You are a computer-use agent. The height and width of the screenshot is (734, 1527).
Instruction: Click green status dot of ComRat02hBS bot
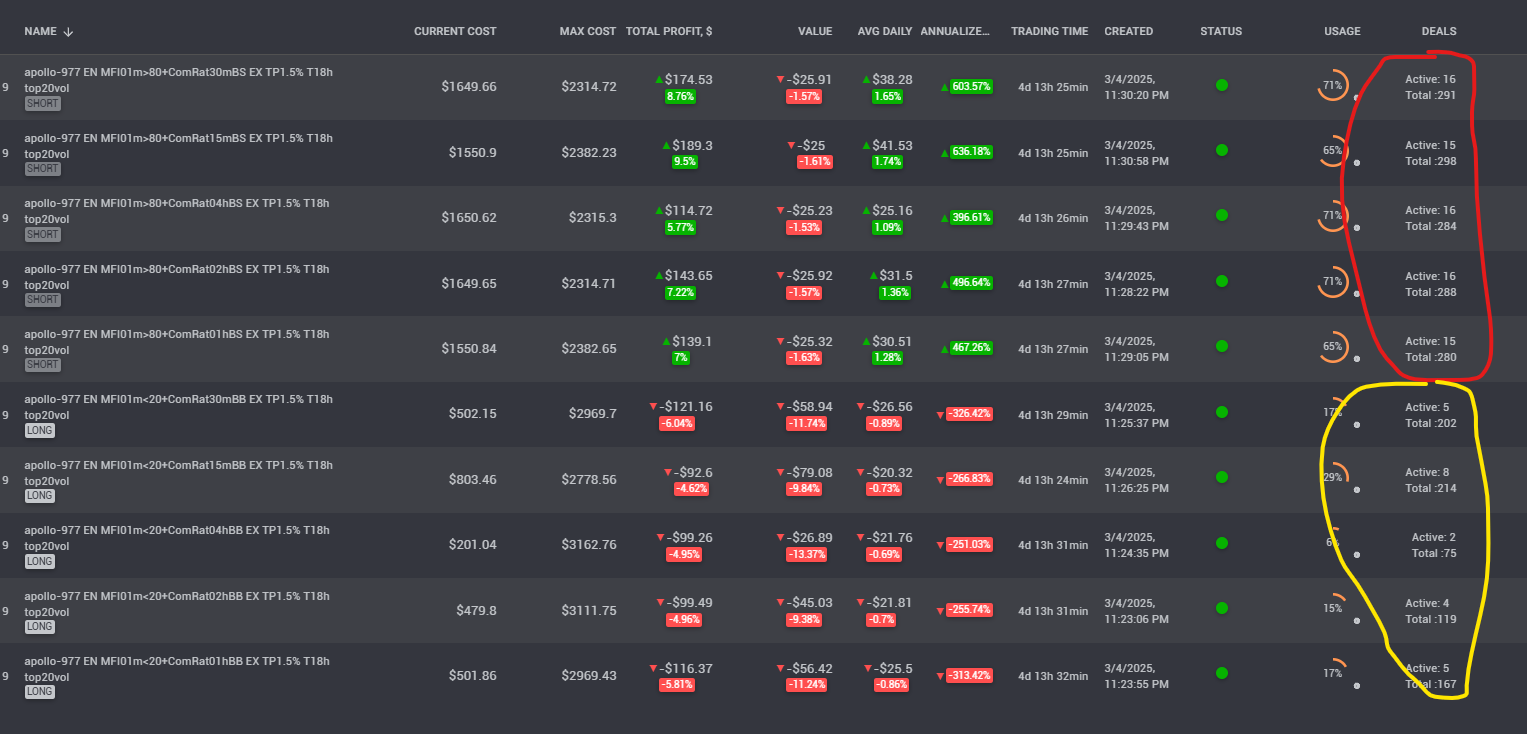click(x=1221, y=281)
